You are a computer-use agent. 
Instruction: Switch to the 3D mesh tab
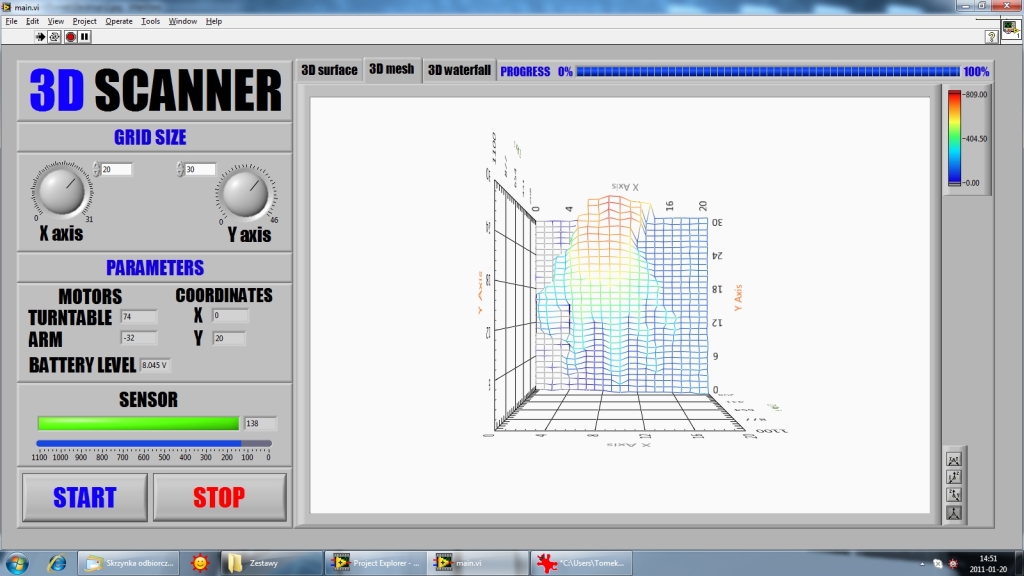click(x=391, y=69)
